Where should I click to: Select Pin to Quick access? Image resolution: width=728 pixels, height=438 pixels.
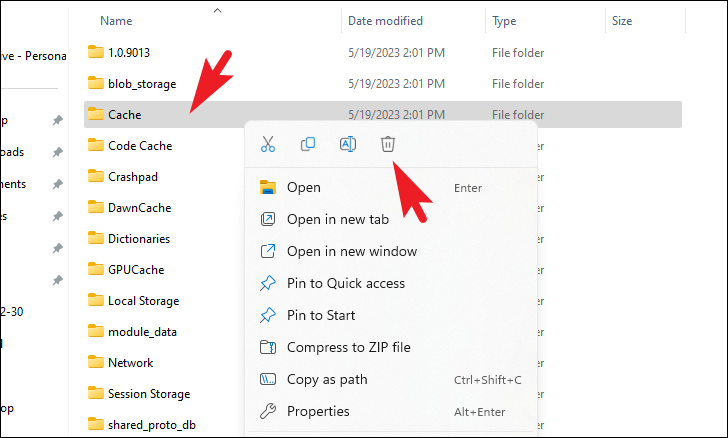click(x=346, y=283)
